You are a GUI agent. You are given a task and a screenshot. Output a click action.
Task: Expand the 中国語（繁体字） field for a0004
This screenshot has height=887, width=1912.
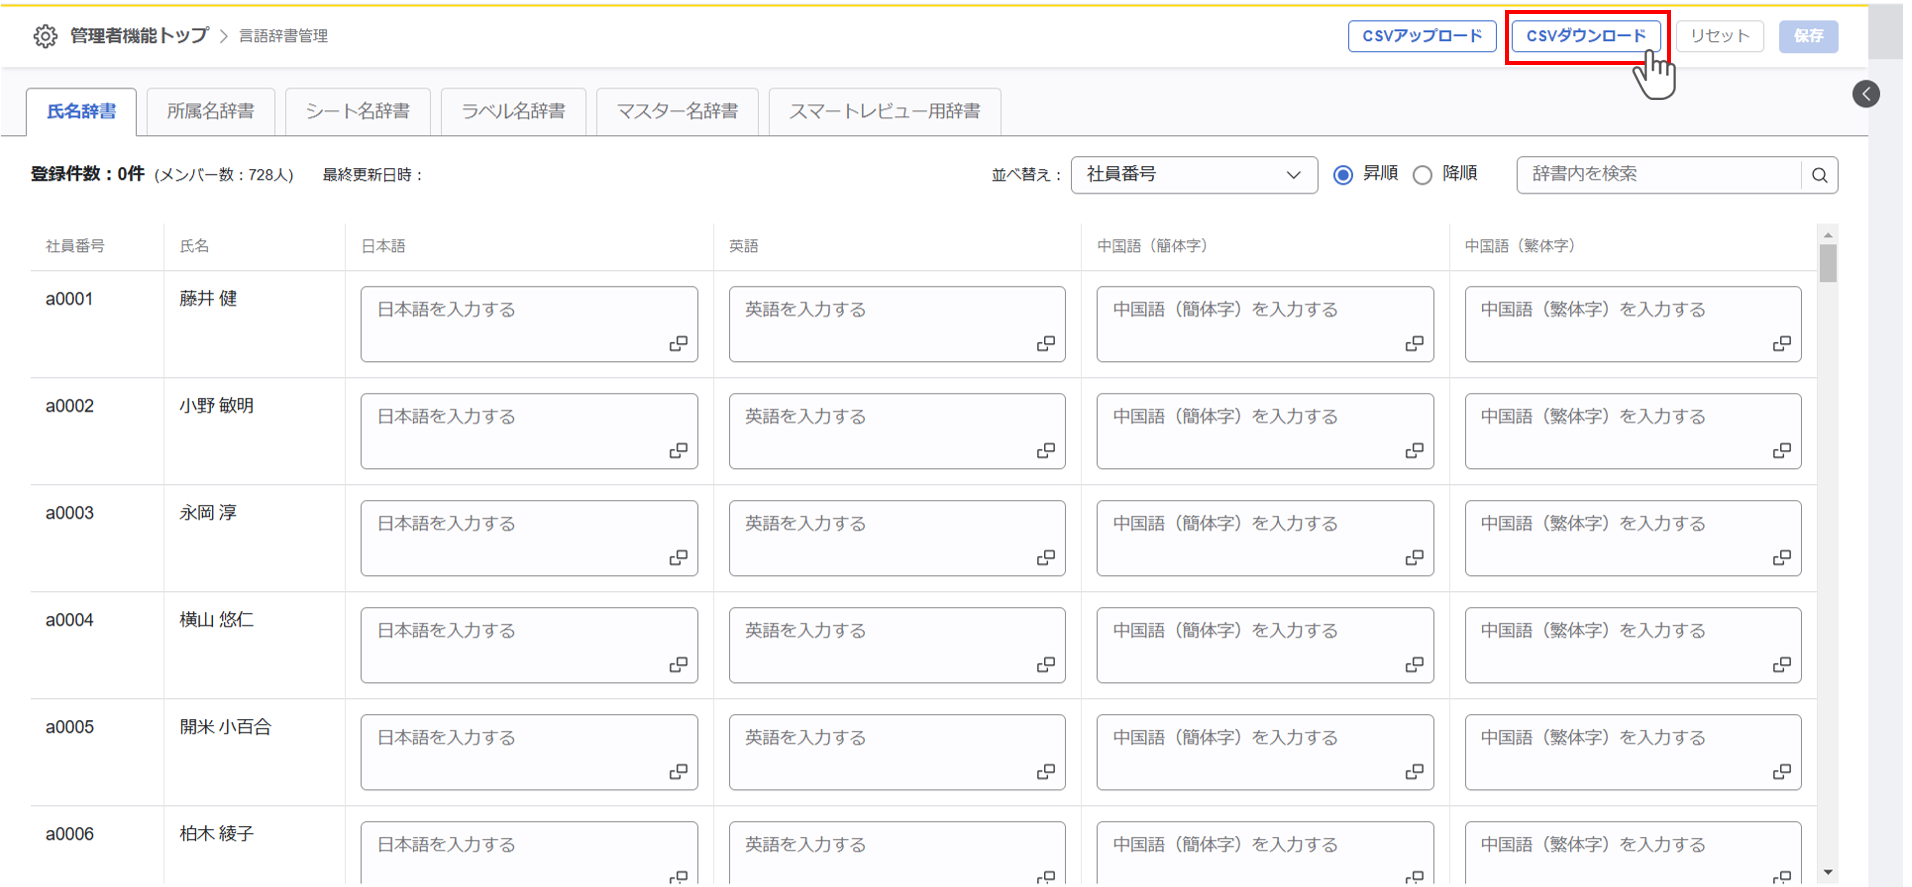(x=1782, y=664)
